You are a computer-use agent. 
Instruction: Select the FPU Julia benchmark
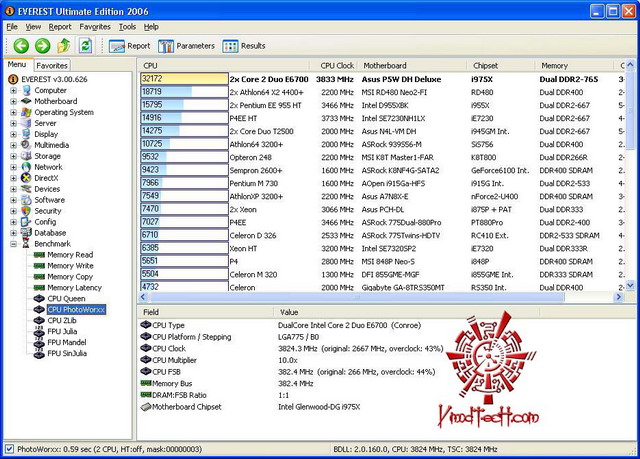(x=56, y=331)
